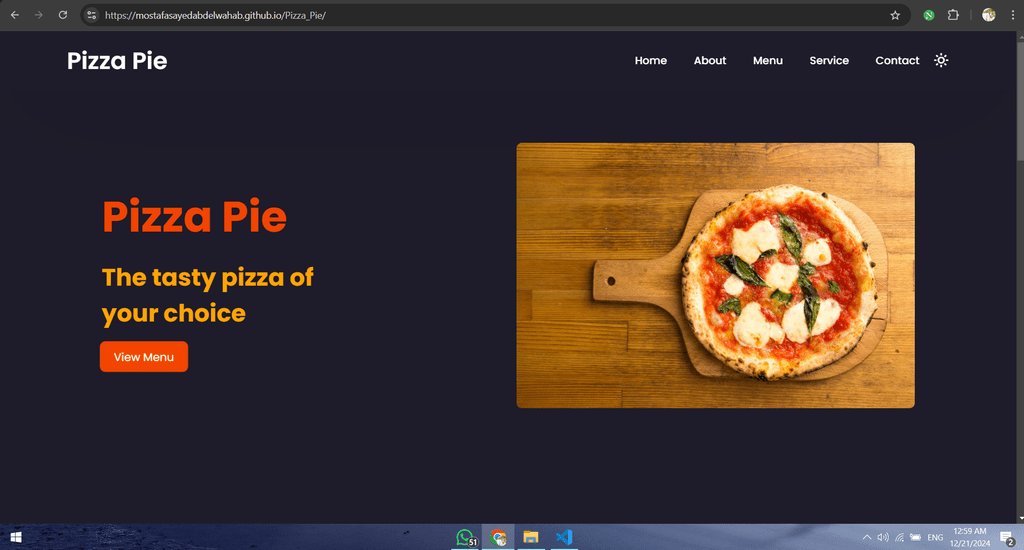Open the Contact nav link
Viewport: 1024px width, 550px height.
click(x=897, y=60)
